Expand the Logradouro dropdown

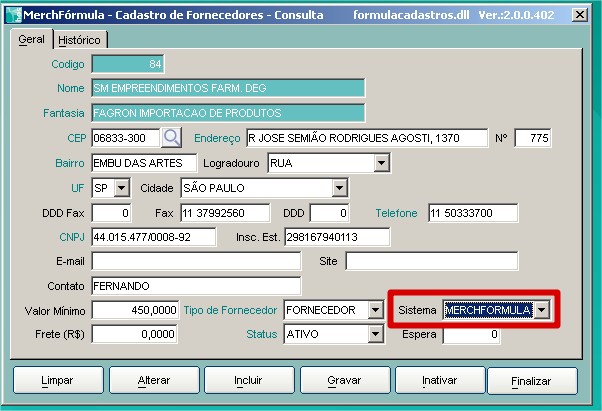pyautogui.click(x=381, y=163)
